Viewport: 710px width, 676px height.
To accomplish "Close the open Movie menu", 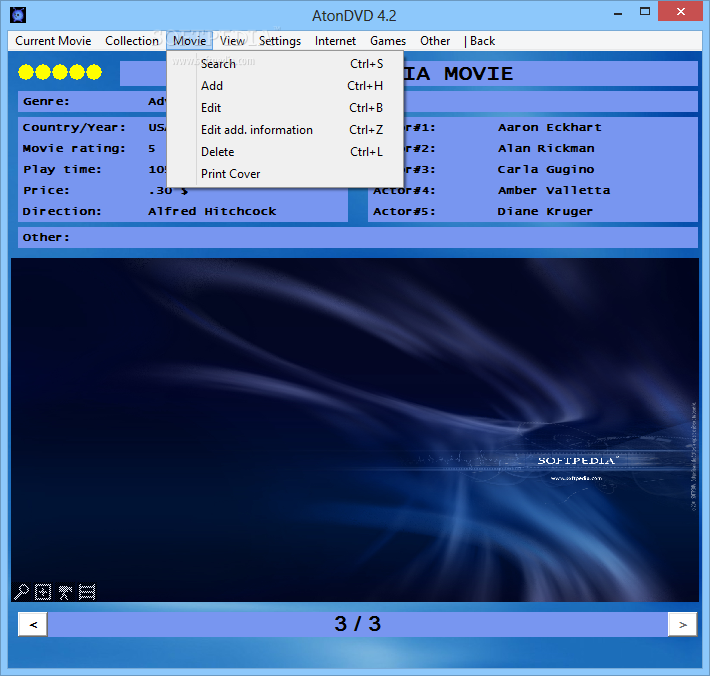I will (x=189, y=41).
